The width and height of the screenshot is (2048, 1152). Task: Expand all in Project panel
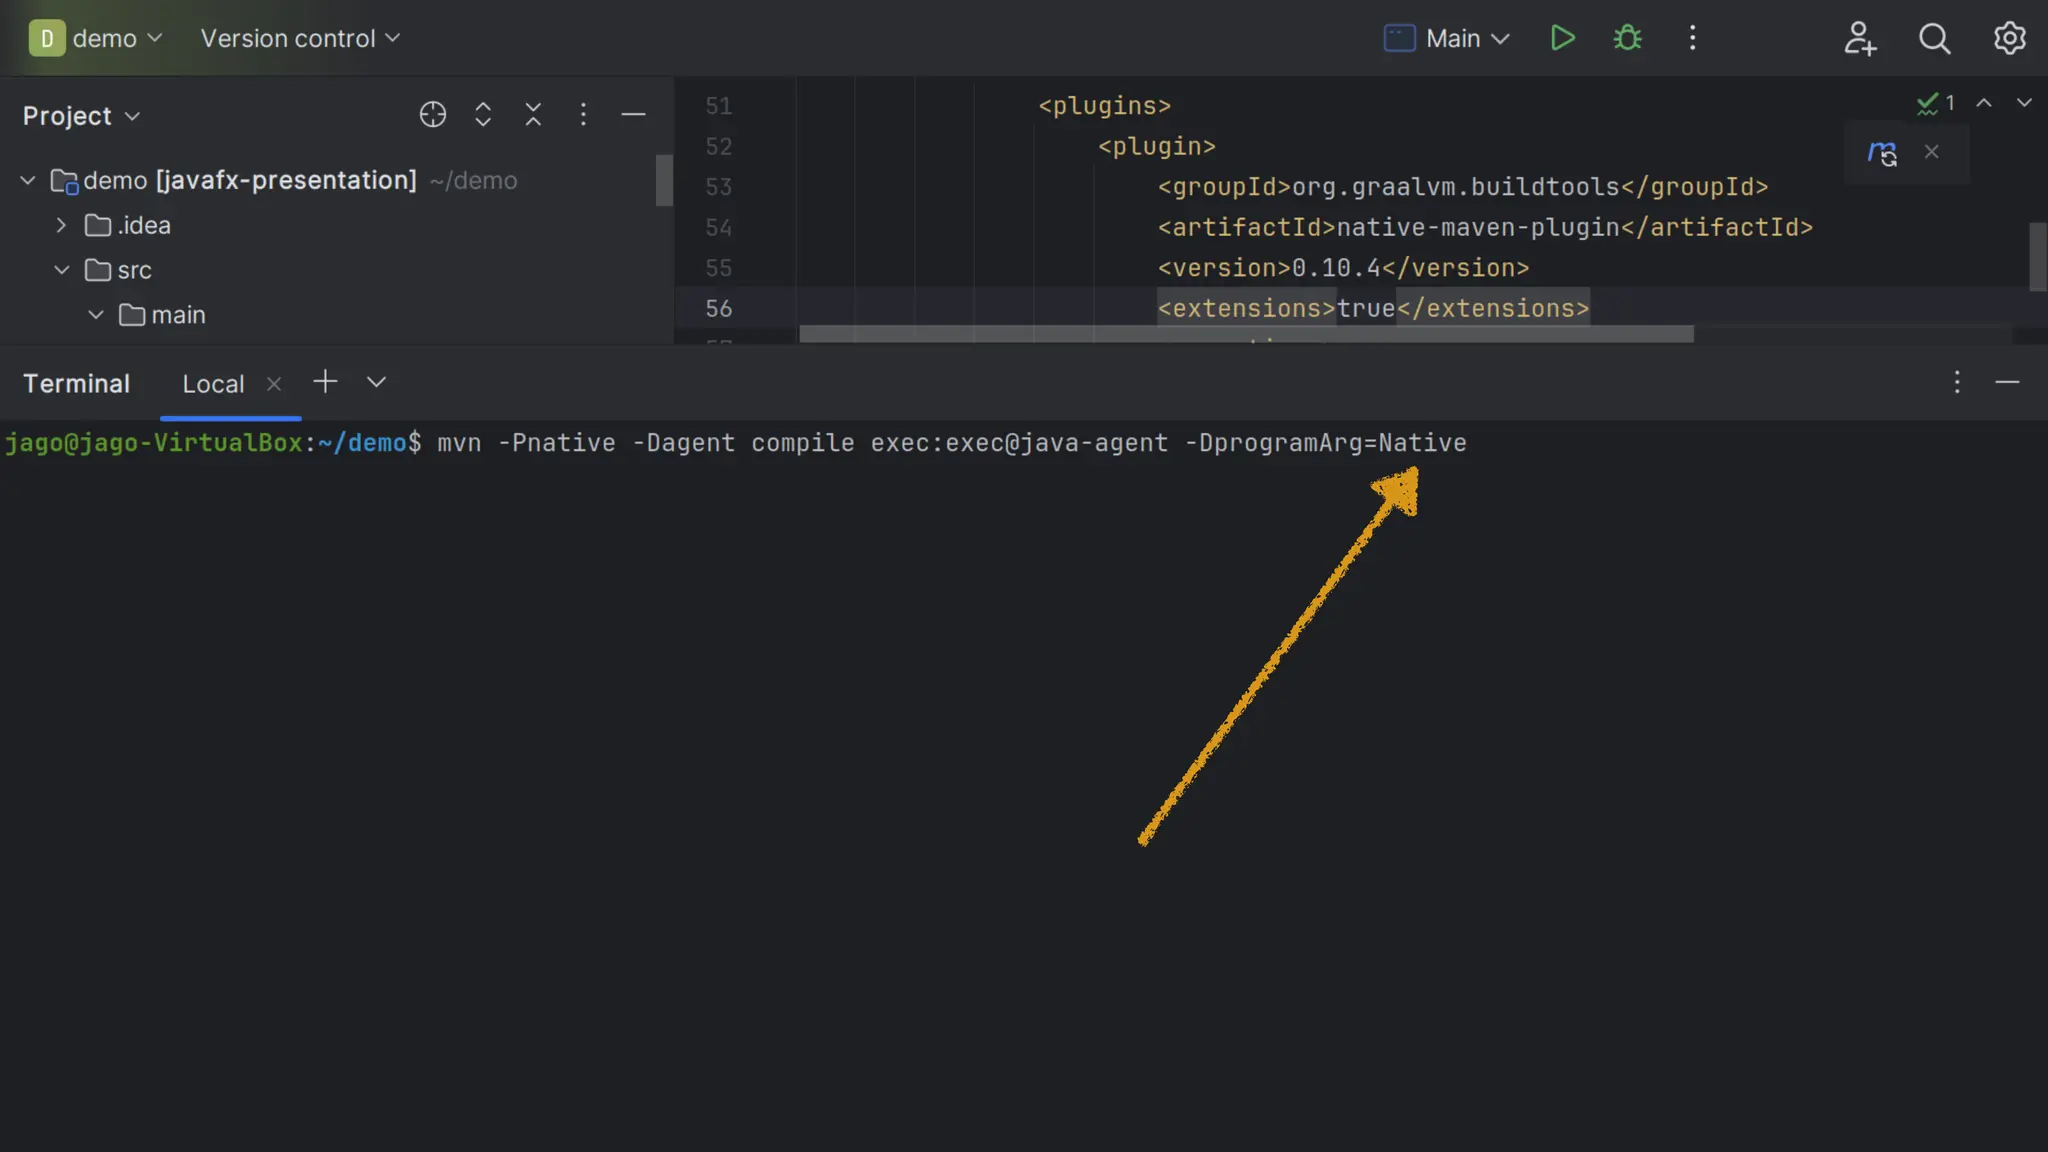pyautogui.click(x=483, y=115)
